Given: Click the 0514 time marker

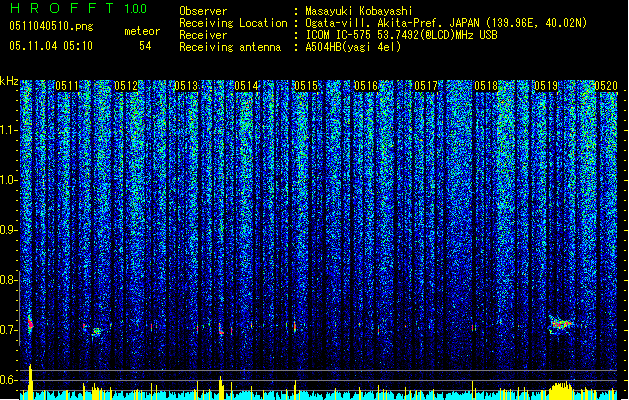Looking at the screenshot, I should tap(246, 86).
